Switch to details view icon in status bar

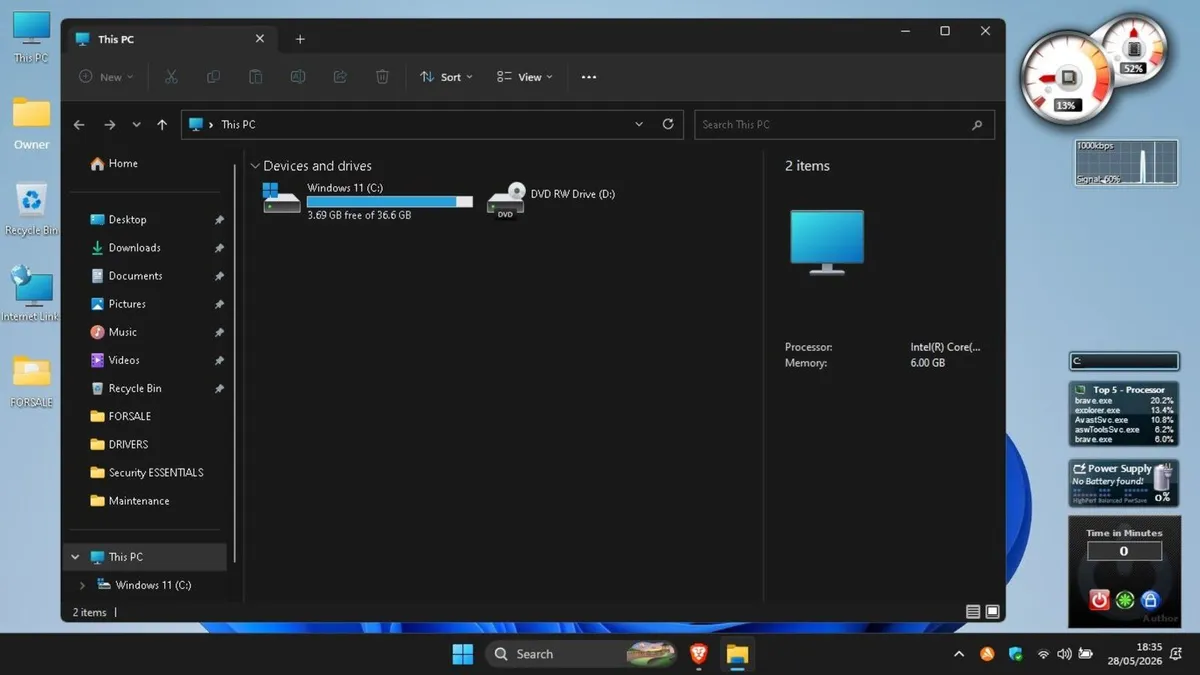(973, 612)
